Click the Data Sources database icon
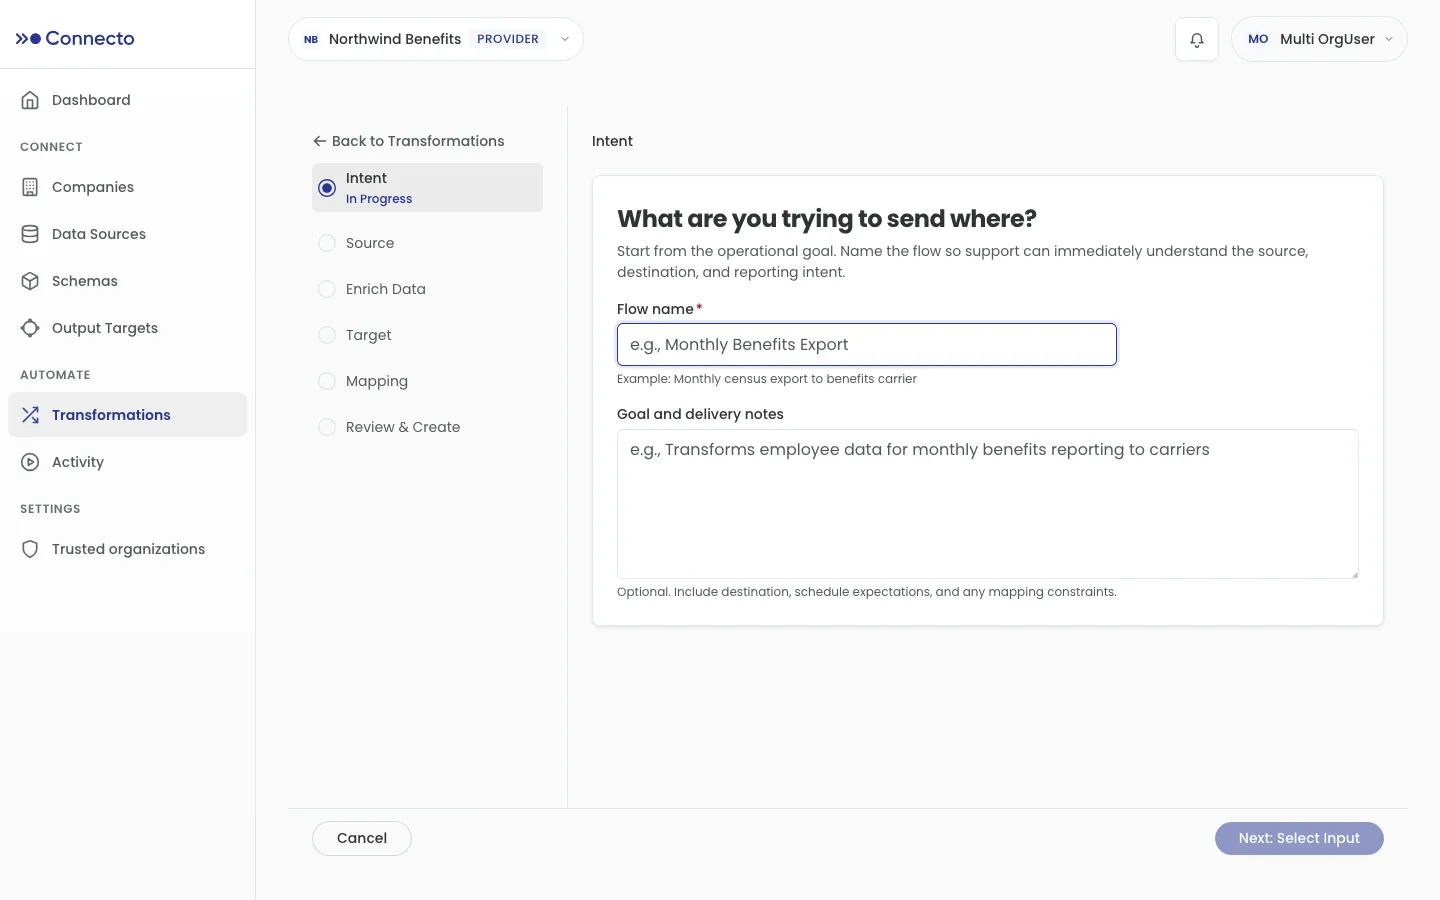The width and height of the screenshot is (1440, 900). point(30,234)
